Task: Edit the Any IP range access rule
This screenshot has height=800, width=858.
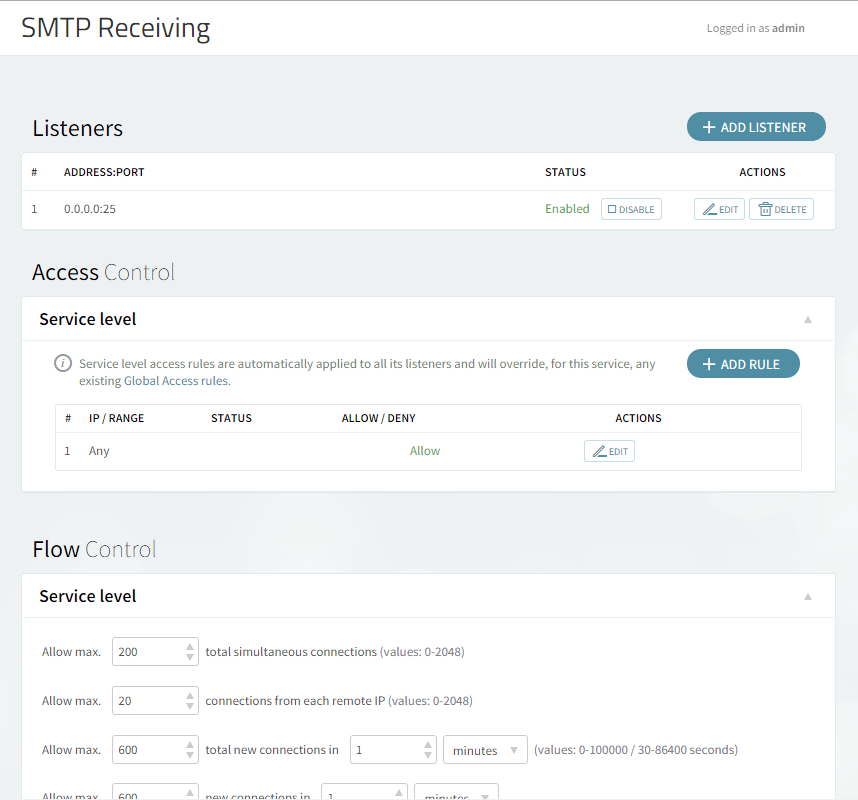Action: (609, 451)
